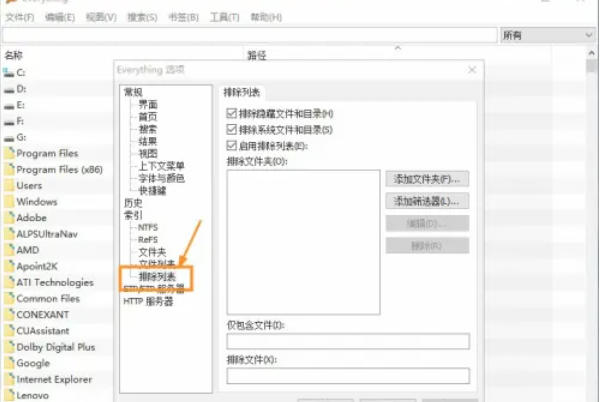This screenshot has height=402, width=600.
Task: Uncheck 排除隐藏文件和目录 checkbox
Action: pyautogui.click(x=233, y=114)
